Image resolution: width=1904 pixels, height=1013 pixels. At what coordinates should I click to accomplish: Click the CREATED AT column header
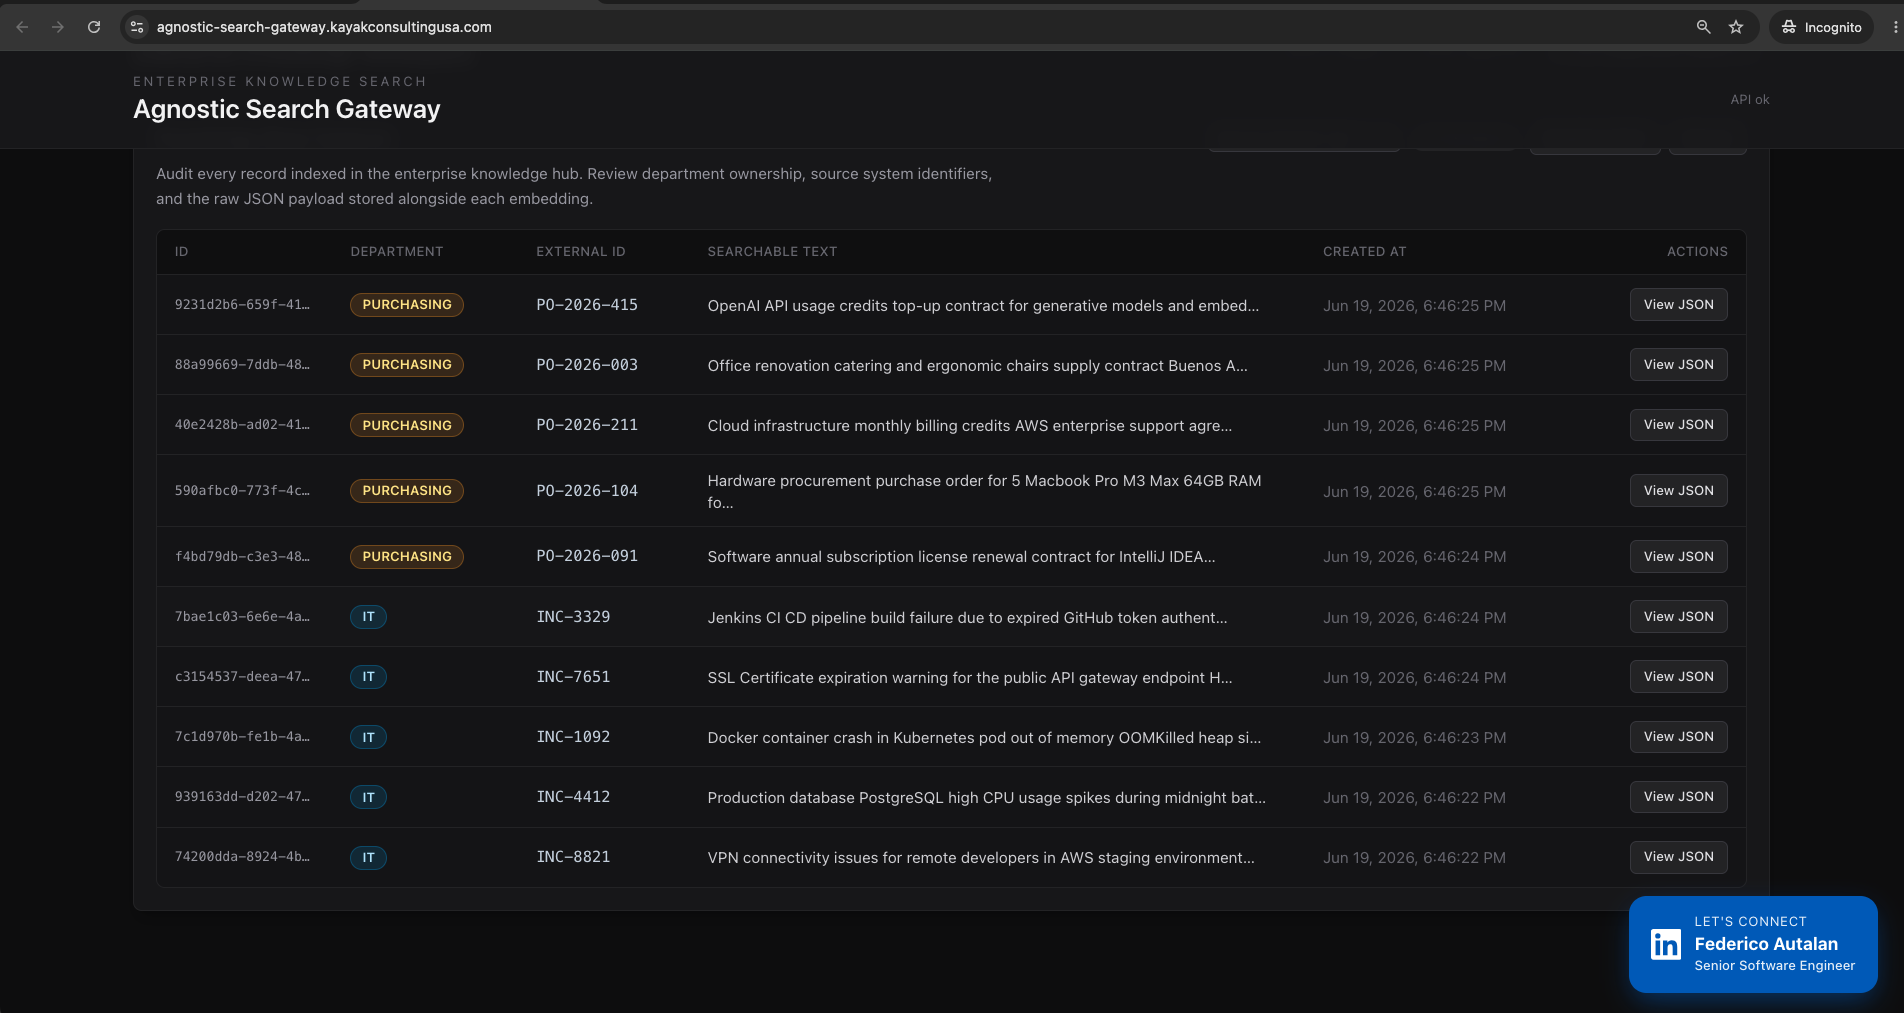point(1364,252)
